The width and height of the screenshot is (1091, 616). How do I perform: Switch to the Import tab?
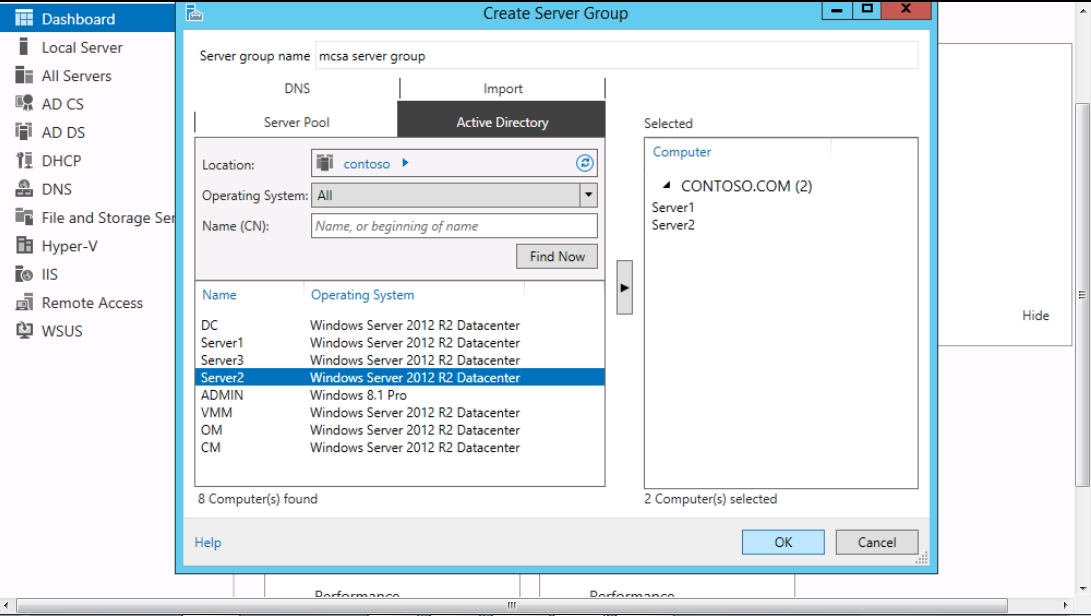(503, 88)
